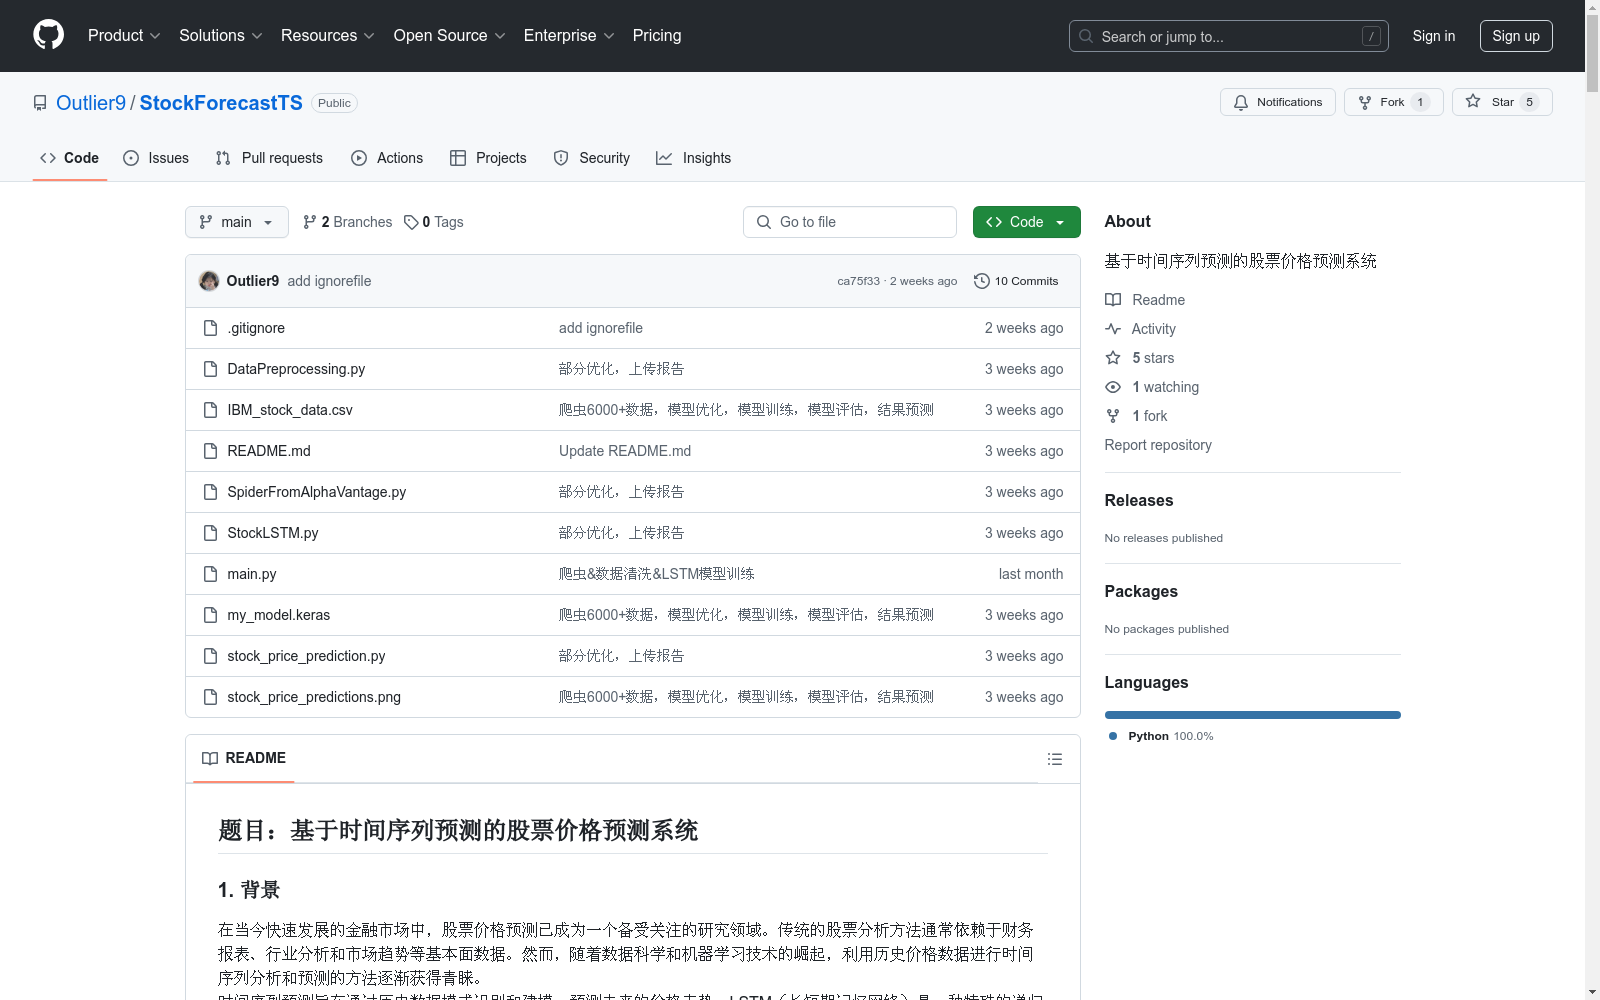Open stock_price_predictions.png file
This screenshot has width=1600, height=1000.
coord(314,697)
